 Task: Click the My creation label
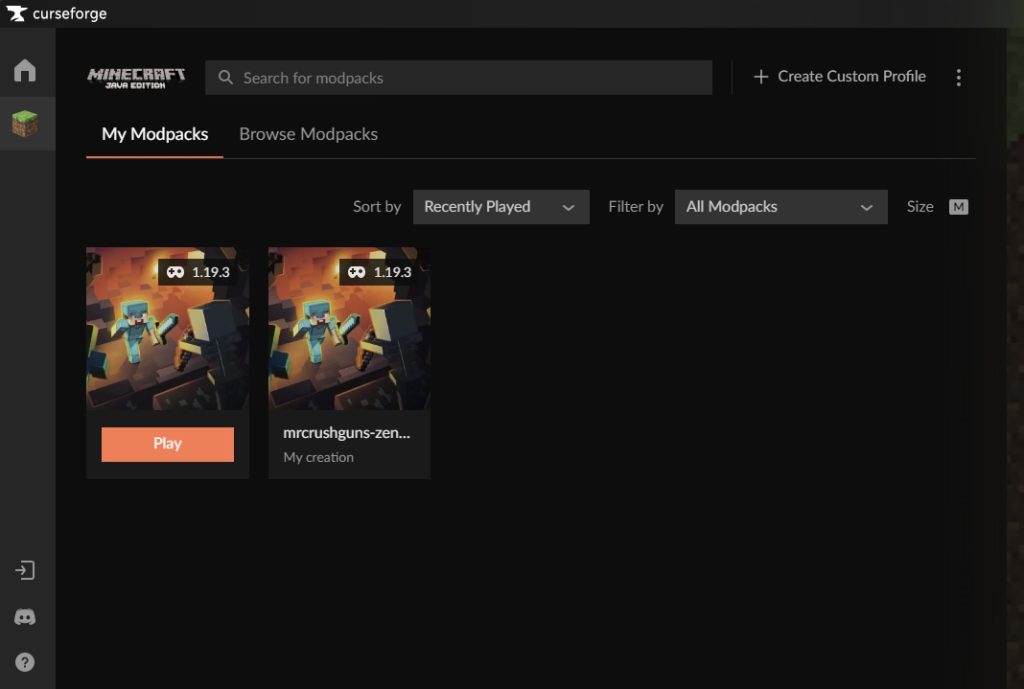coord(319,457)
